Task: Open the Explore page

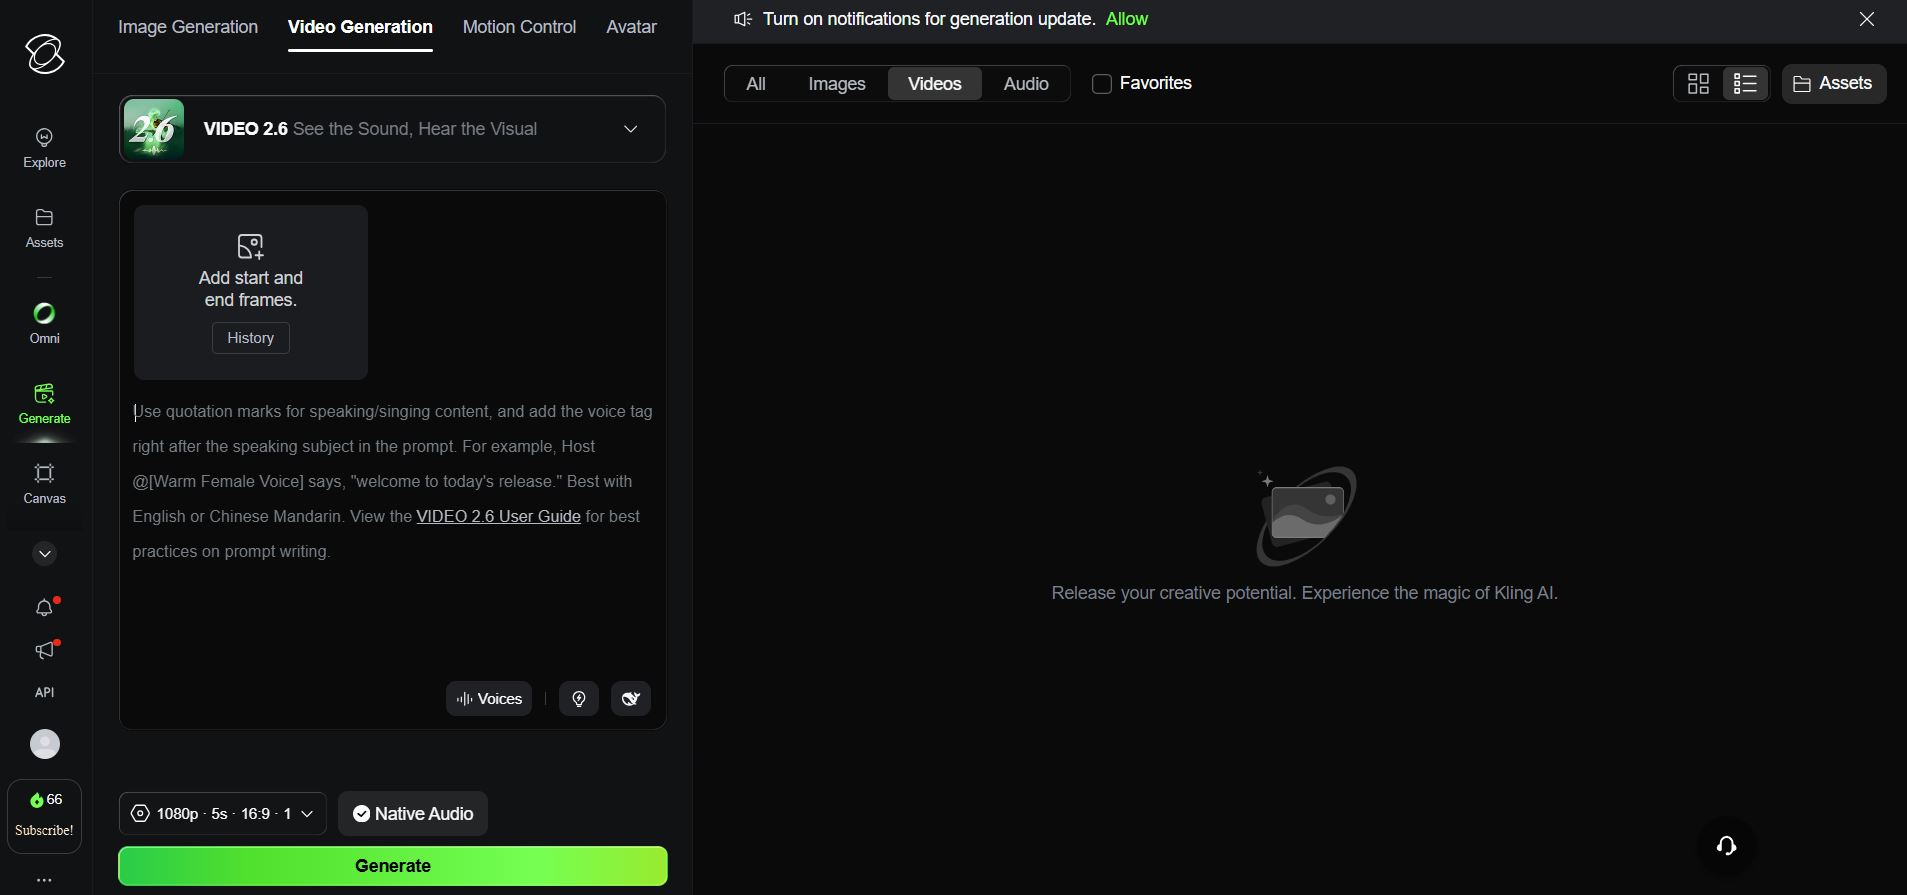Action: [45, 148]
